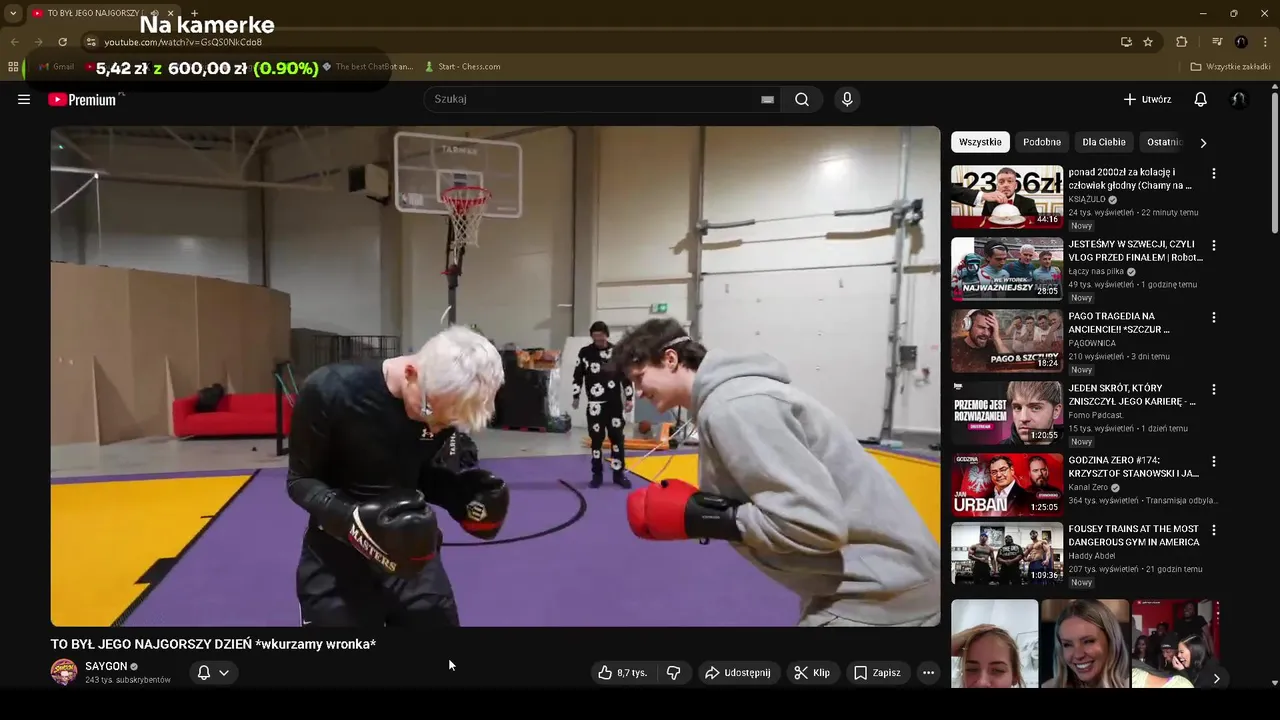Open the first Shorts thumbnail
Viewport: 1280px width, 720px height.
tap(994, 644)
